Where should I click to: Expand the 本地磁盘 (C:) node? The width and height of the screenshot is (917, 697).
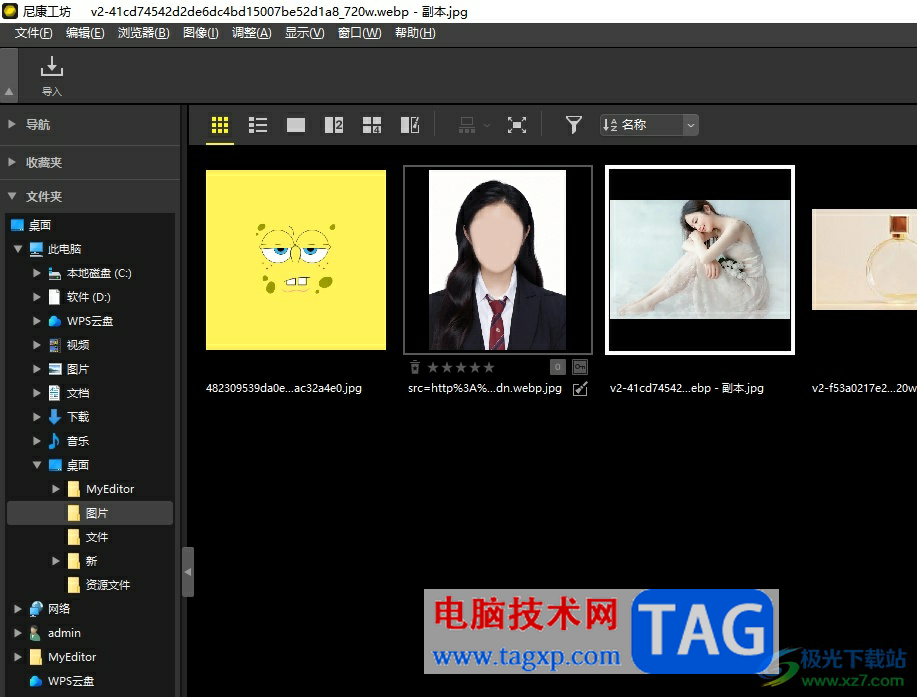pos(37,273)
